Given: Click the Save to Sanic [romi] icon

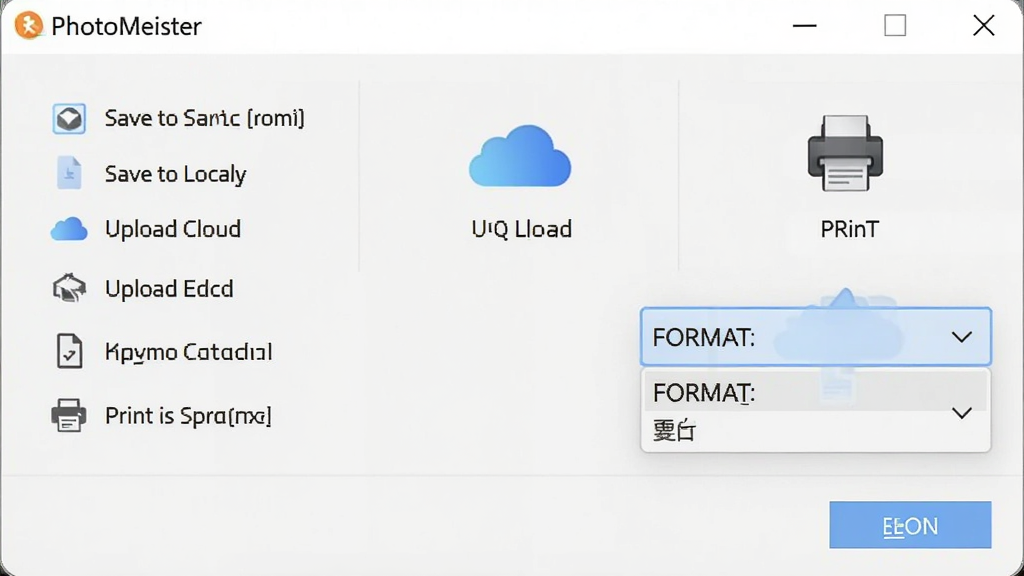Looking at the screenshot, I should coord(69,119).
